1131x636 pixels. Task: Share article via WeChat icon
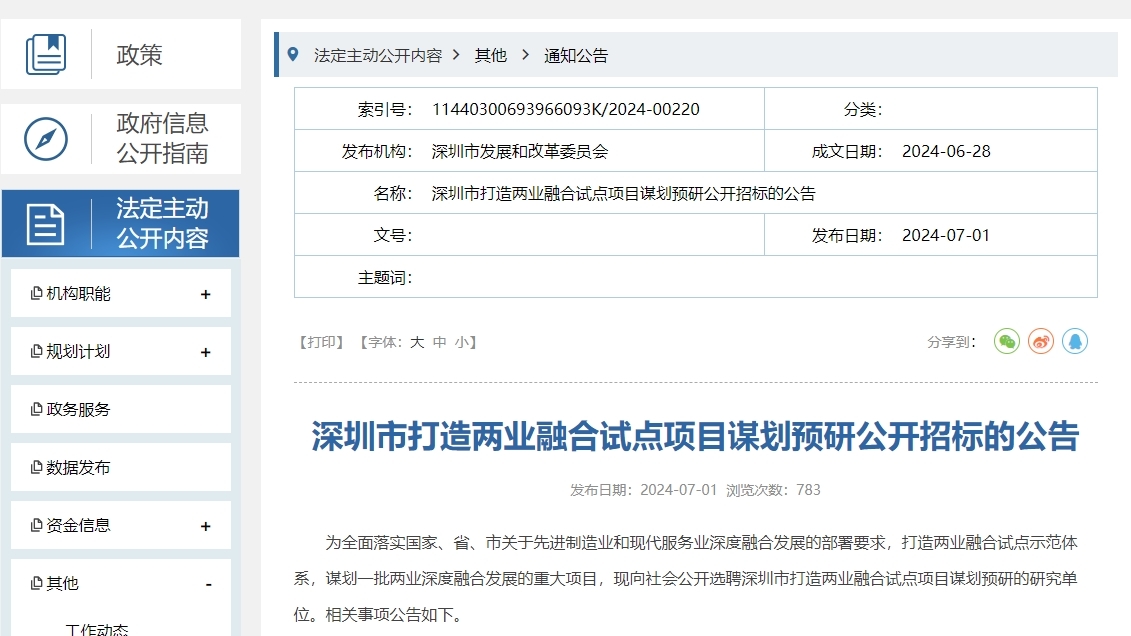tap(1007, 342)
